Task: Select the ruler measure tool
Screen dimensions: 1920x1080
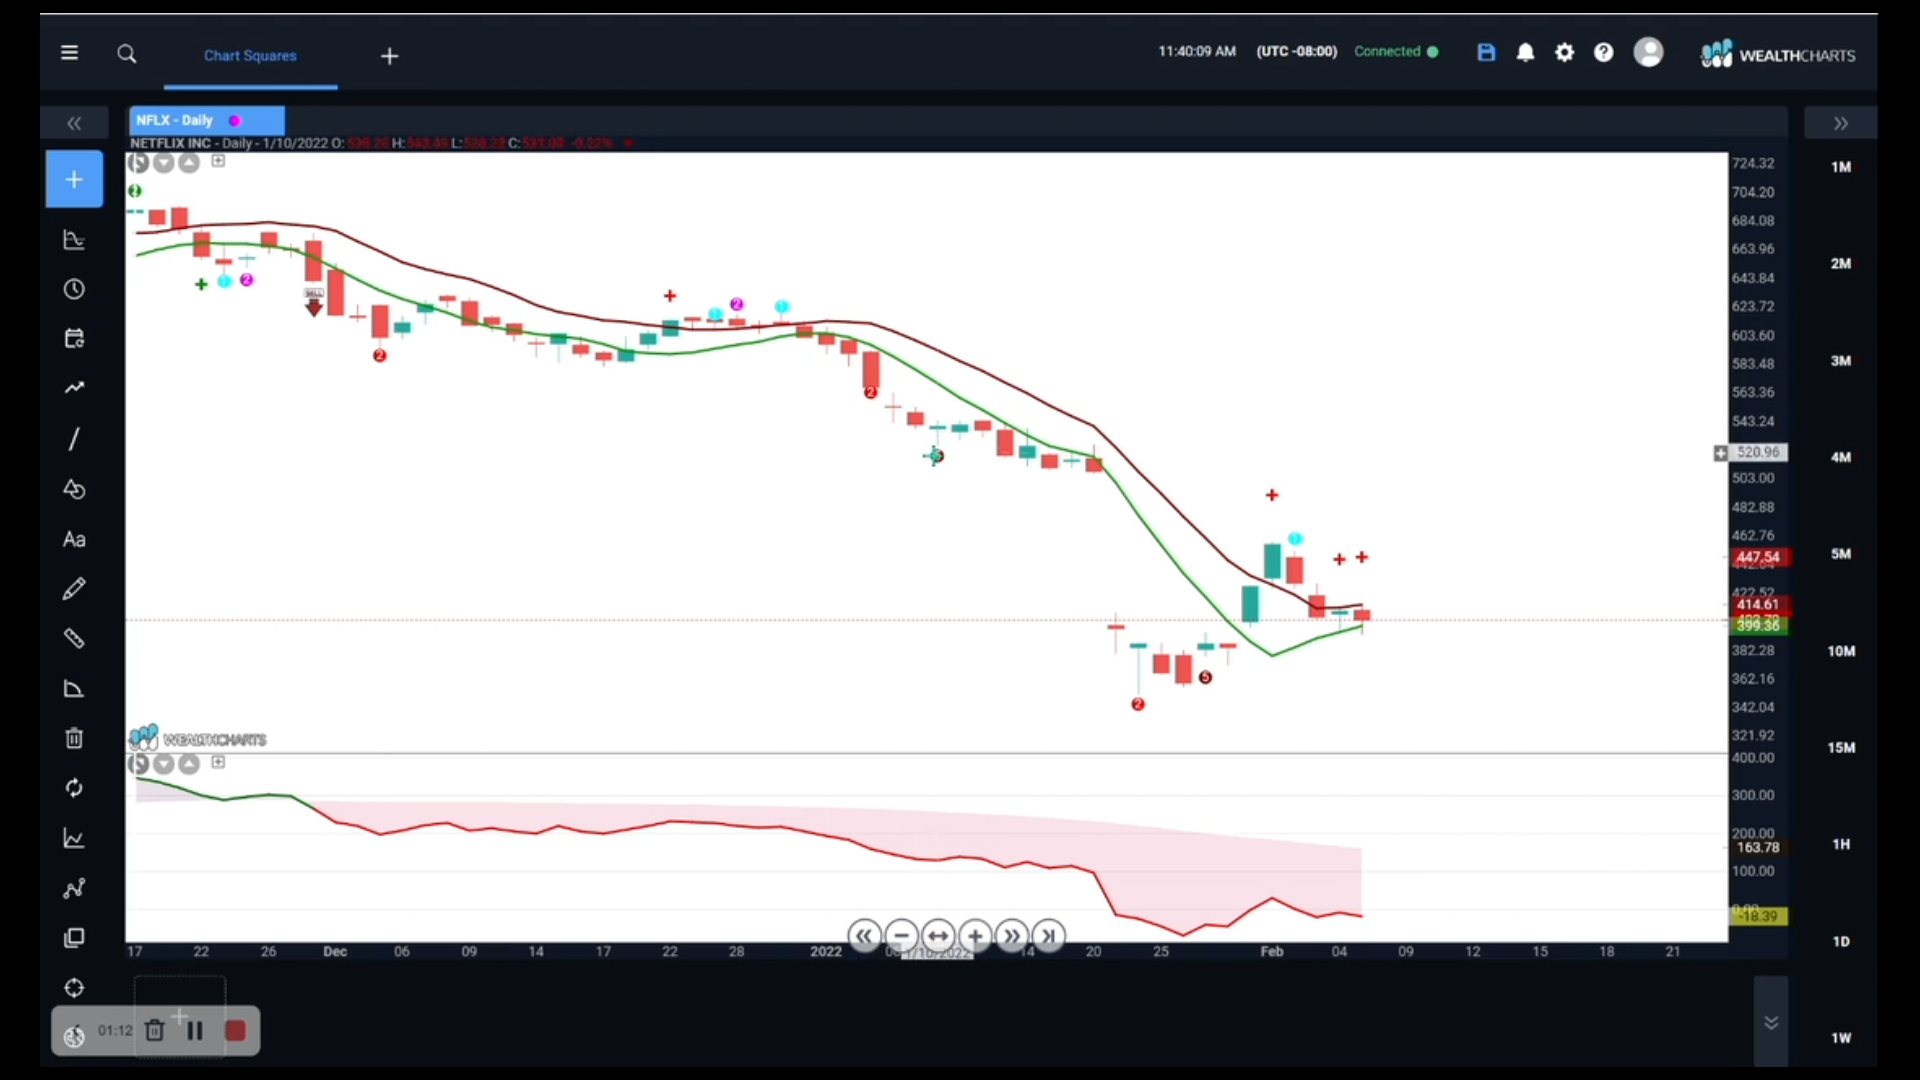Action: (74, 638)
